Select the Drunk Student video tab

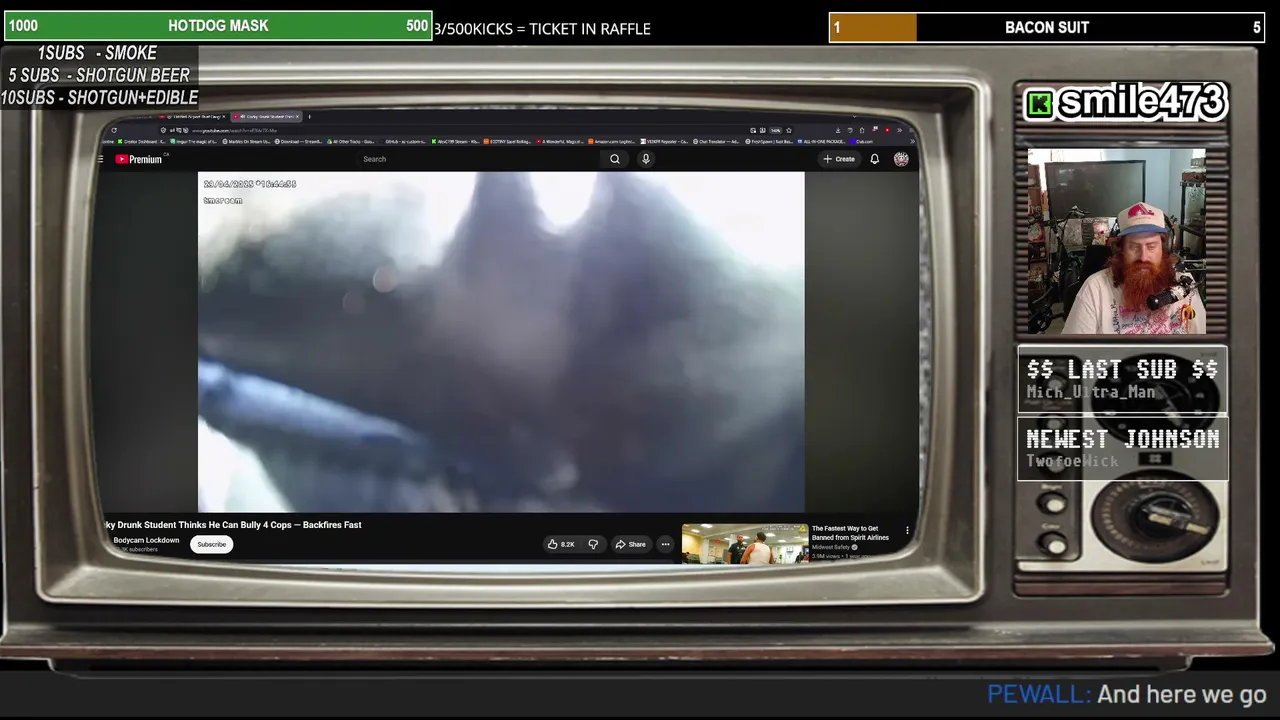[x=266, y=117]
